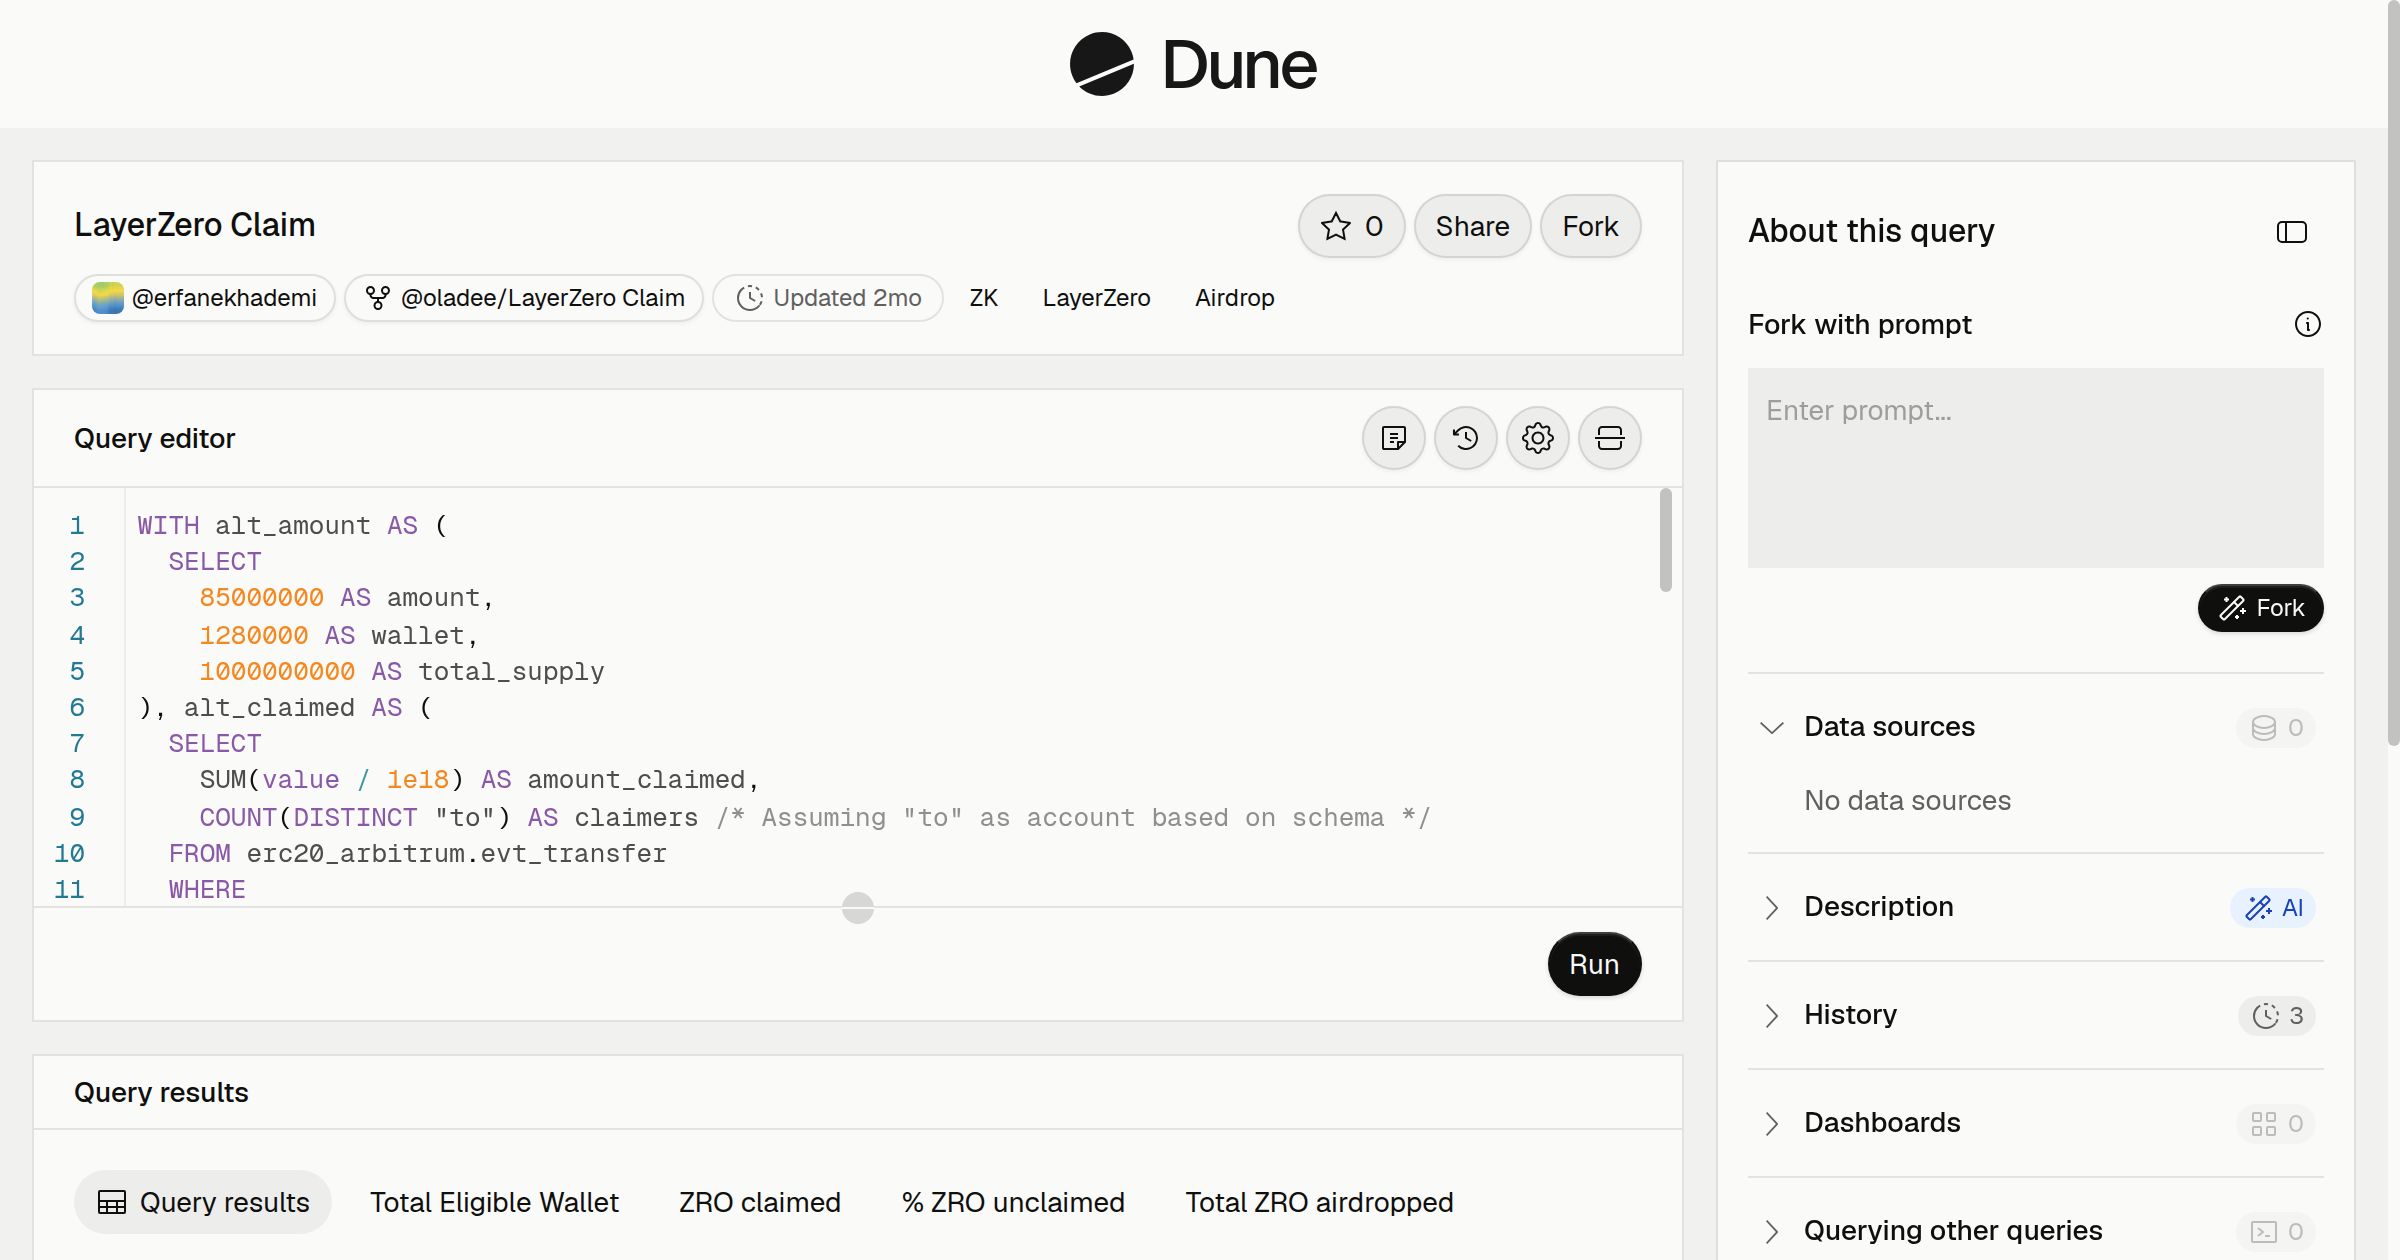The width and height of the screenshot is (2400, 1260).
Task: Click the Dashboards count badge
Action: coord(2276,1123)
